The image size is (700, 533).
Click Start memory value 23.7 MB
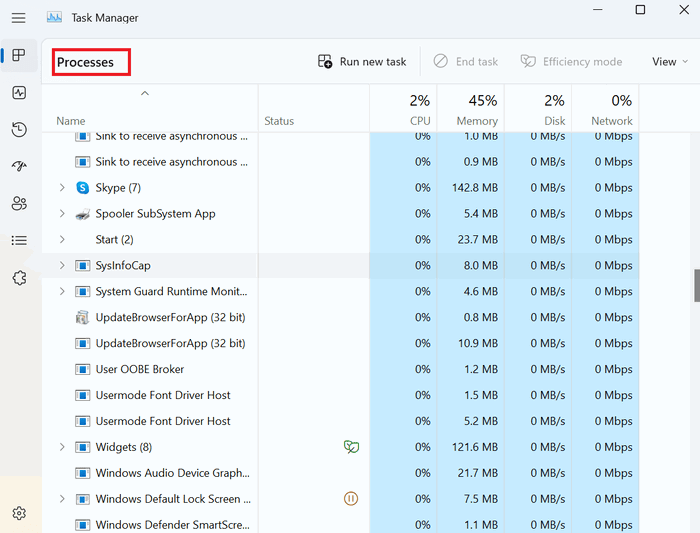(x=478, y=240)
